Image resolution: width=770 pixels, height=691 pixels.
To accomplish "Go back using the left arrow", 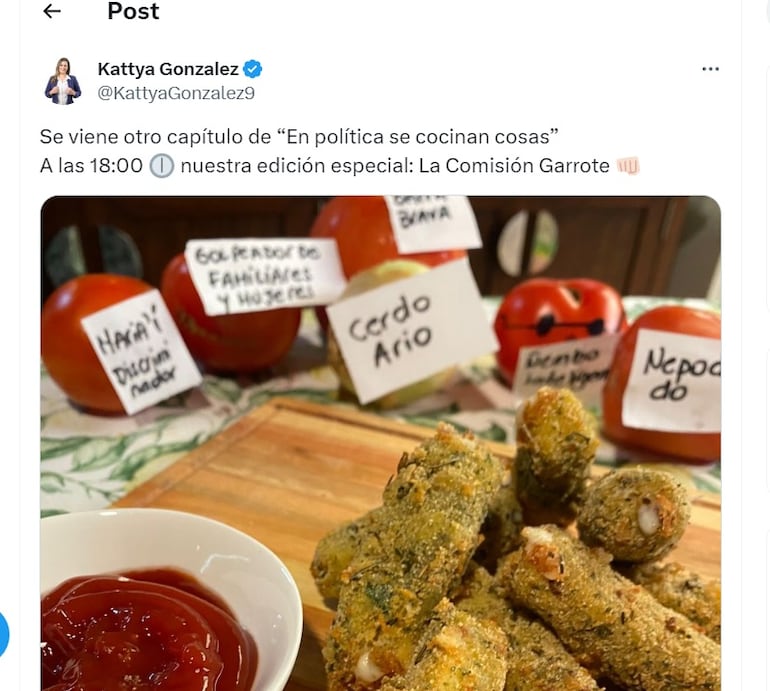I will pyautogui.click(x=52, y=11).
